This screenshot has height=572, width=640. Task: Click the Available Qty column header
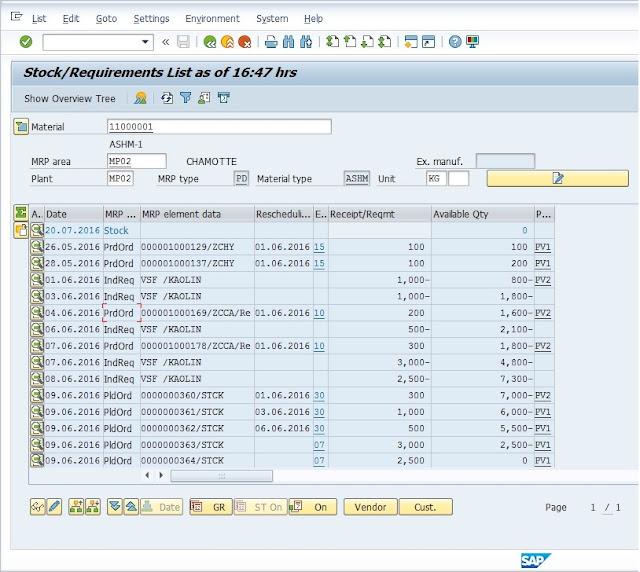(482, 214)
